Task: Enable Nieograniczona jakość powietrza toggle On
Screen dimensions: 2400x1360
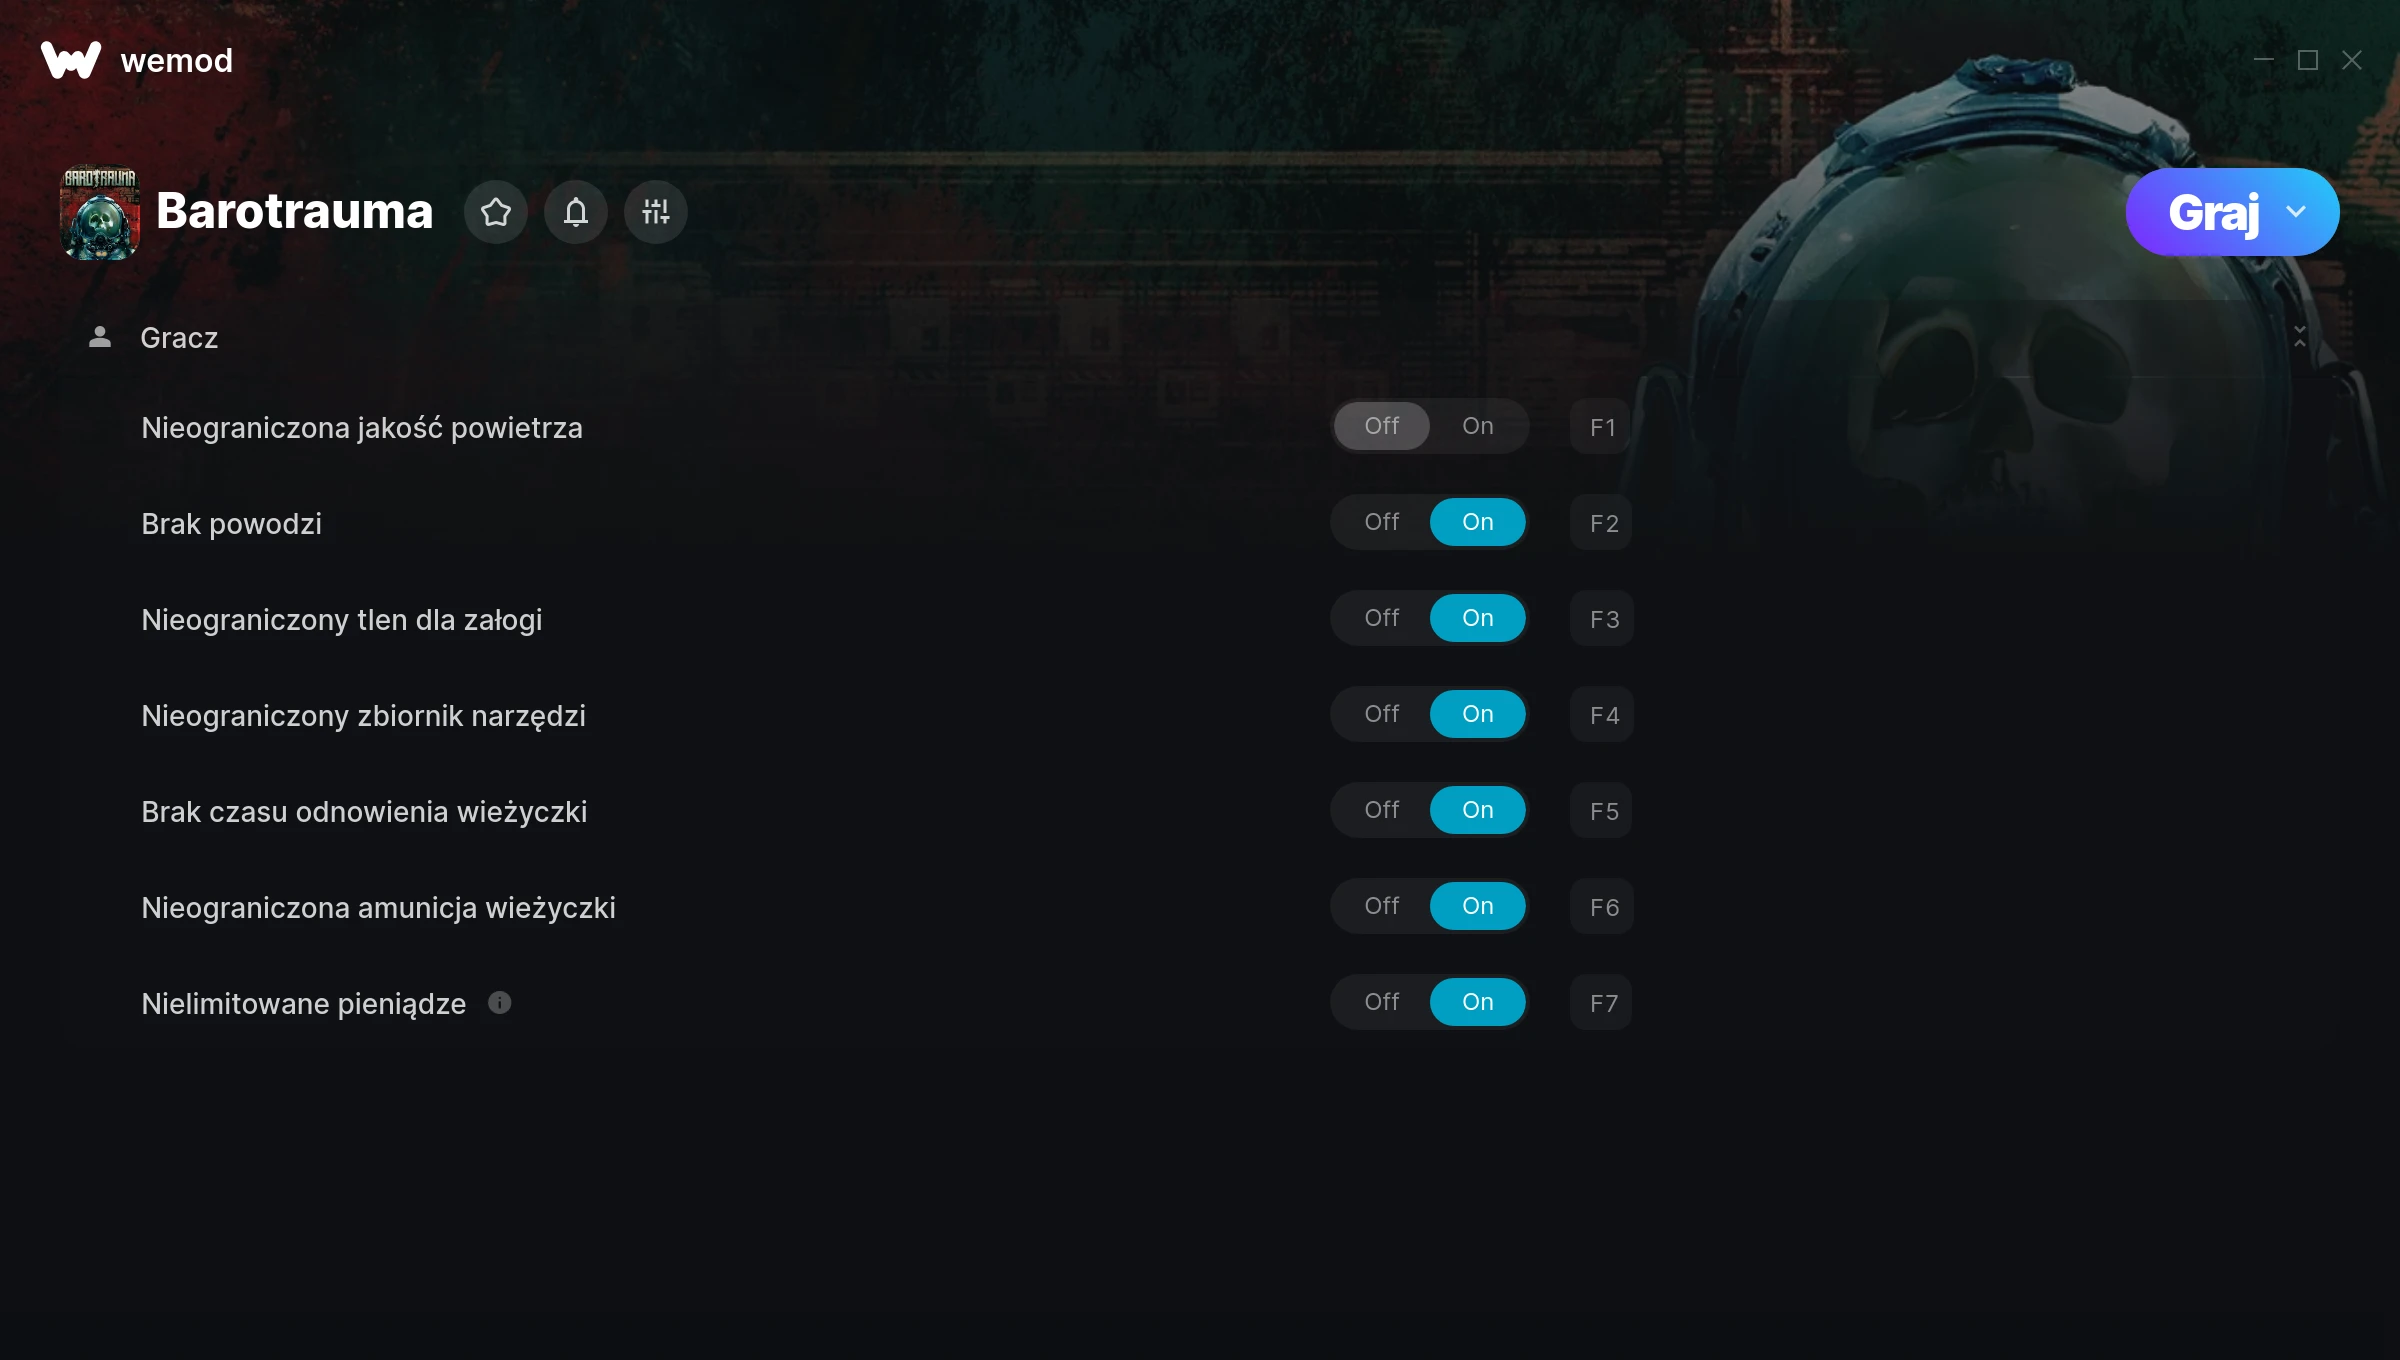Action: point(1478,426)
